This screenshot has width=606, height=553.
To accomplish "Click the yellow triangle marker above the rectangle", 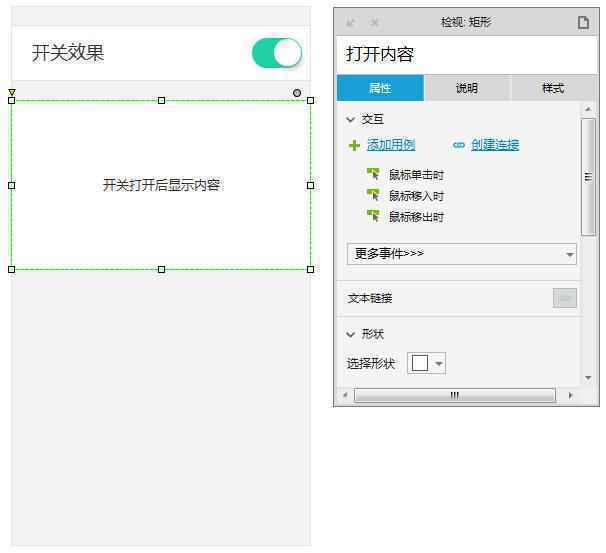I will 12,92.
